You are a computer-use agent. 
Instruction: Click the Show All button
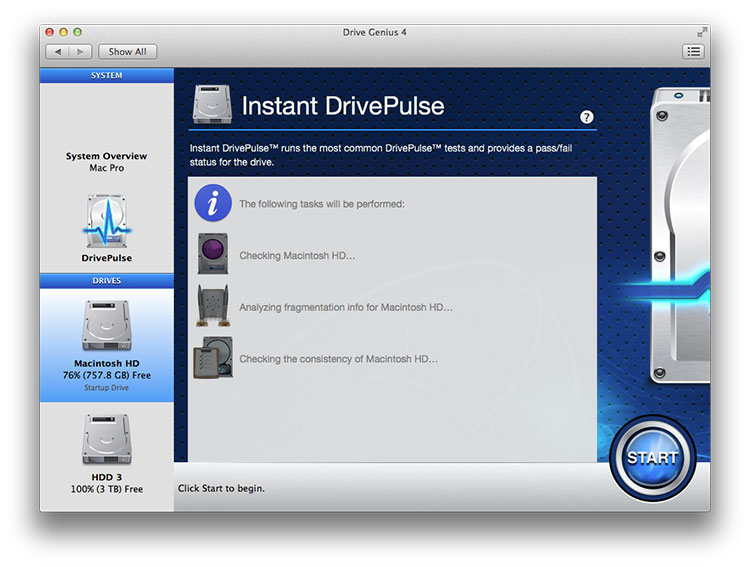click(x=127, y=52)
